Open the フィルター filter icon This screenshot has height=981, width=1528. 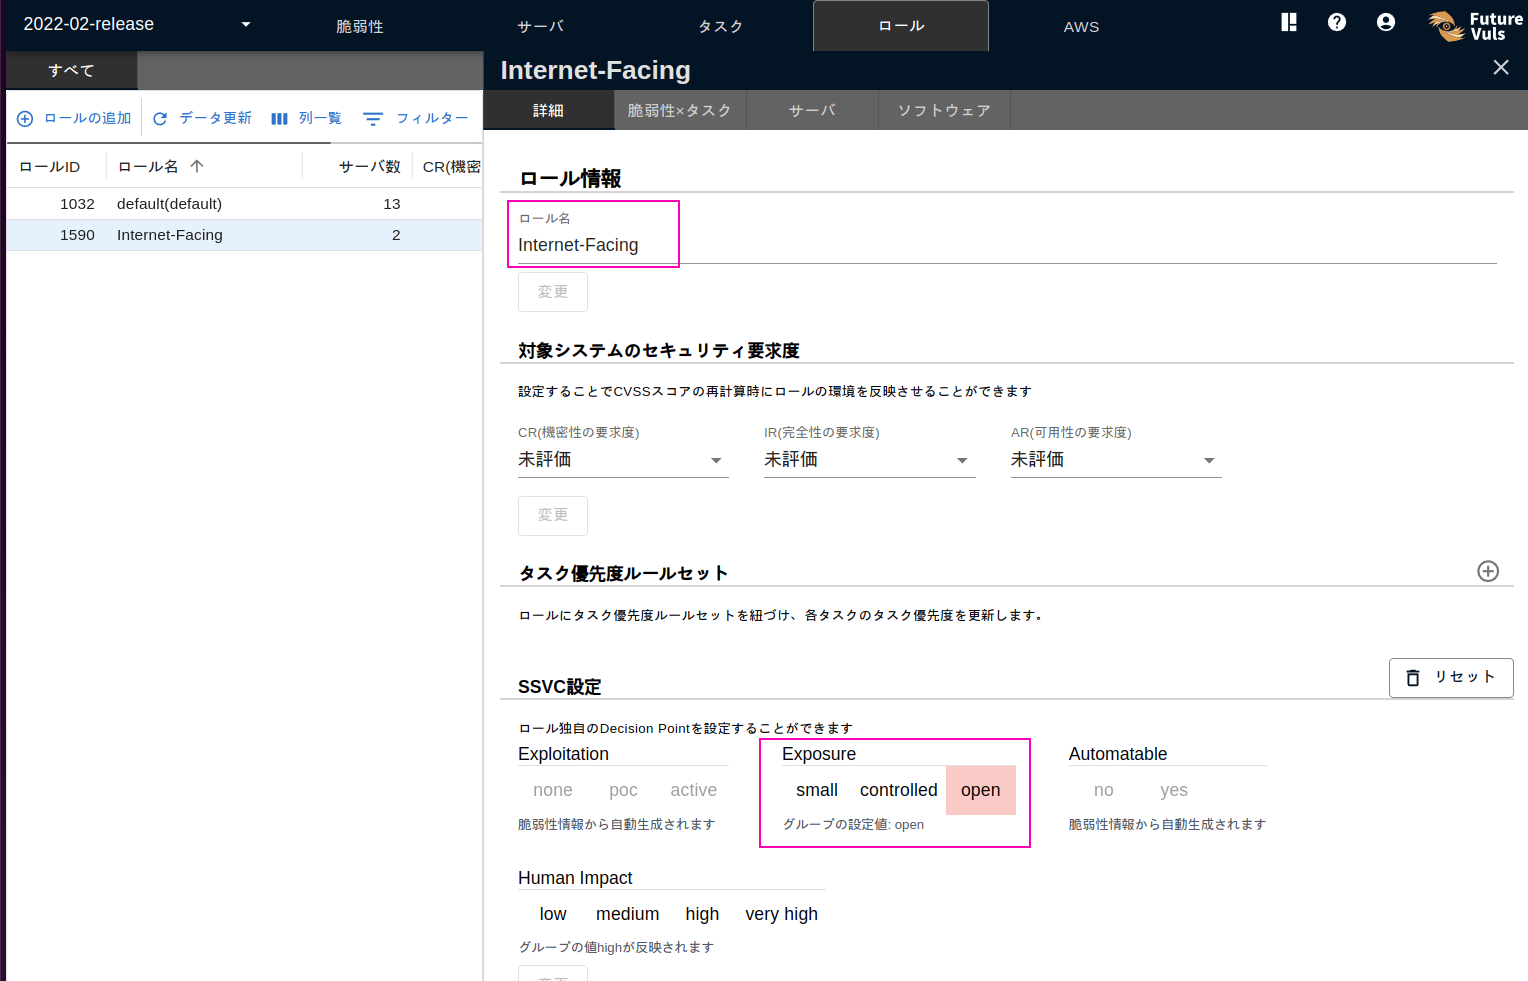372,117
